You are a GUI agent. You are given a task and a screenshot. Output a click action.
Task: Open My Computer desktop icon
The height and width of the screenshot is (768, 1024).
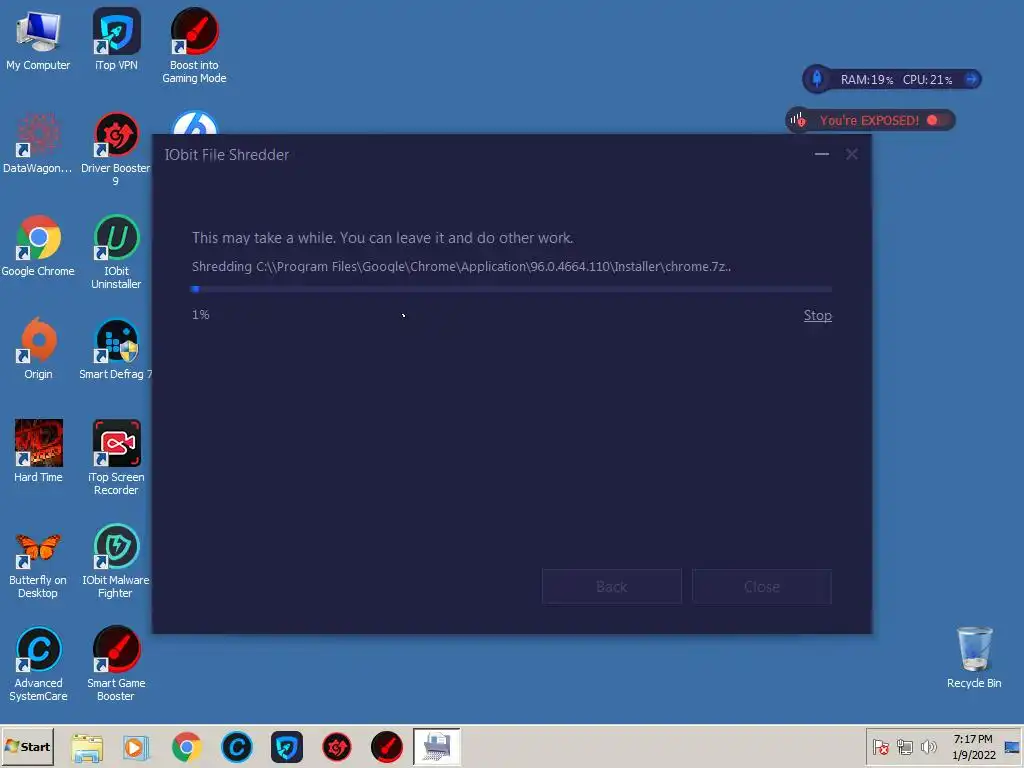38,40
